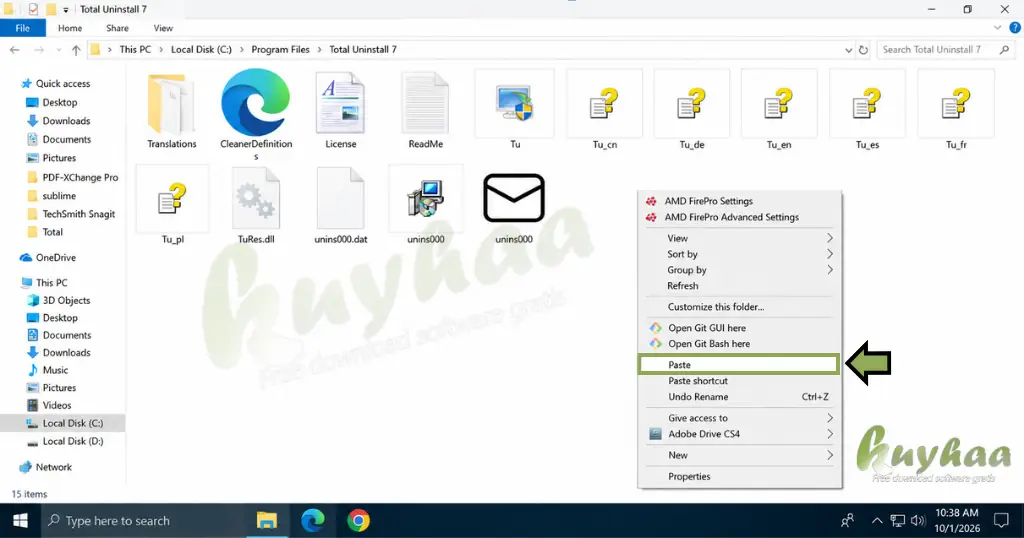Choose Paste in the context menu
1024x538 pixels.
coord(739,364)
